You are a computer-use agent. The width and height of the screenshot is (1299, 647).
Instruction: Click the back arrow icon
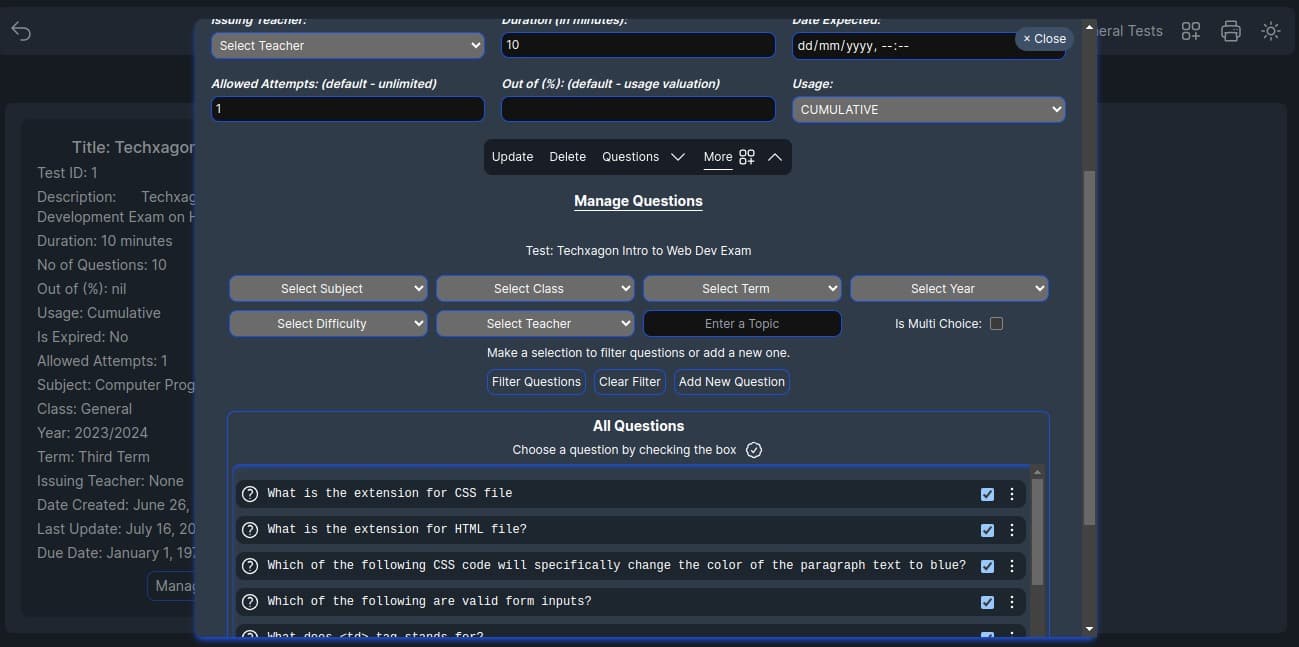21,31
